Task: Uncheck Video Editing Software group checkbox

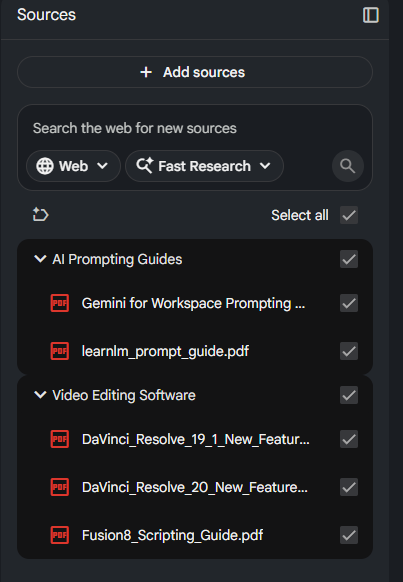Action: [349, 395]
